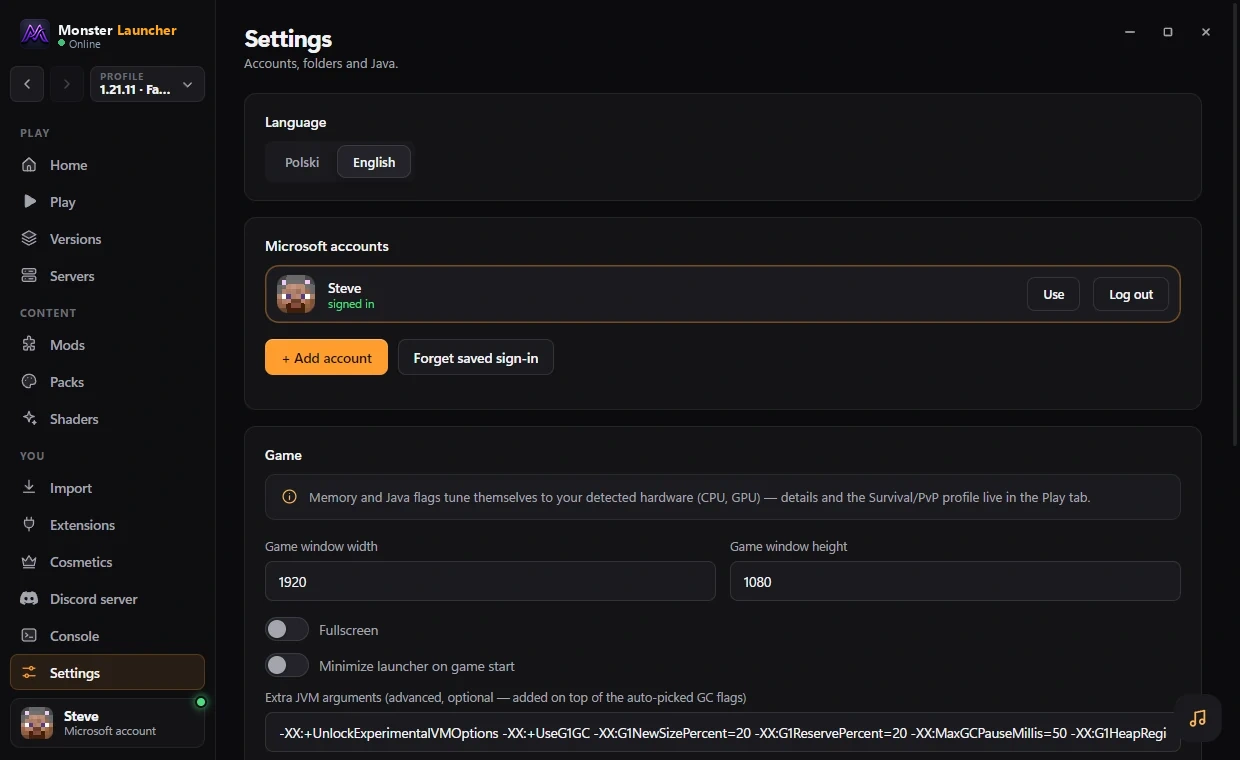
Task: Click Log out for Steve account
Action: click(1131, 294)
